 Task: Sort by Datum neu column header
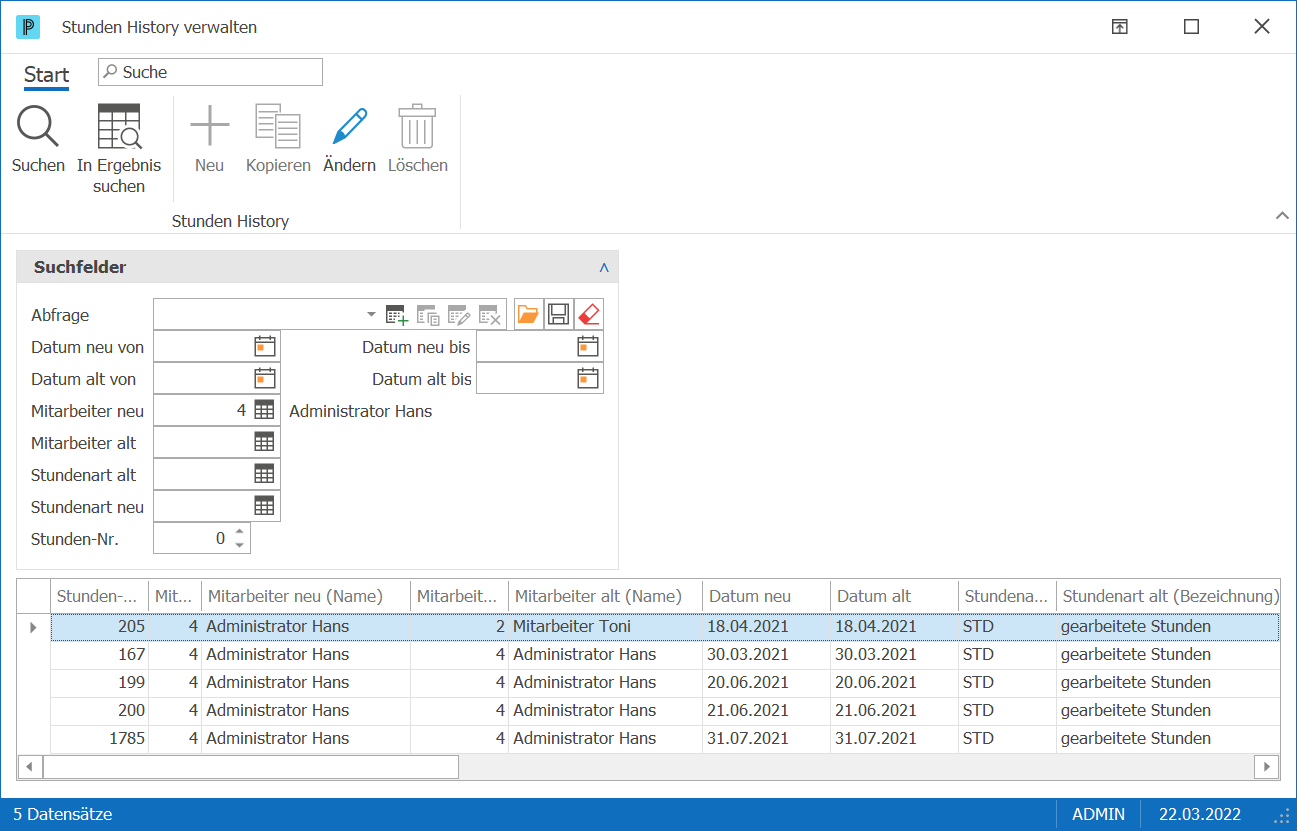coord(767,596)
